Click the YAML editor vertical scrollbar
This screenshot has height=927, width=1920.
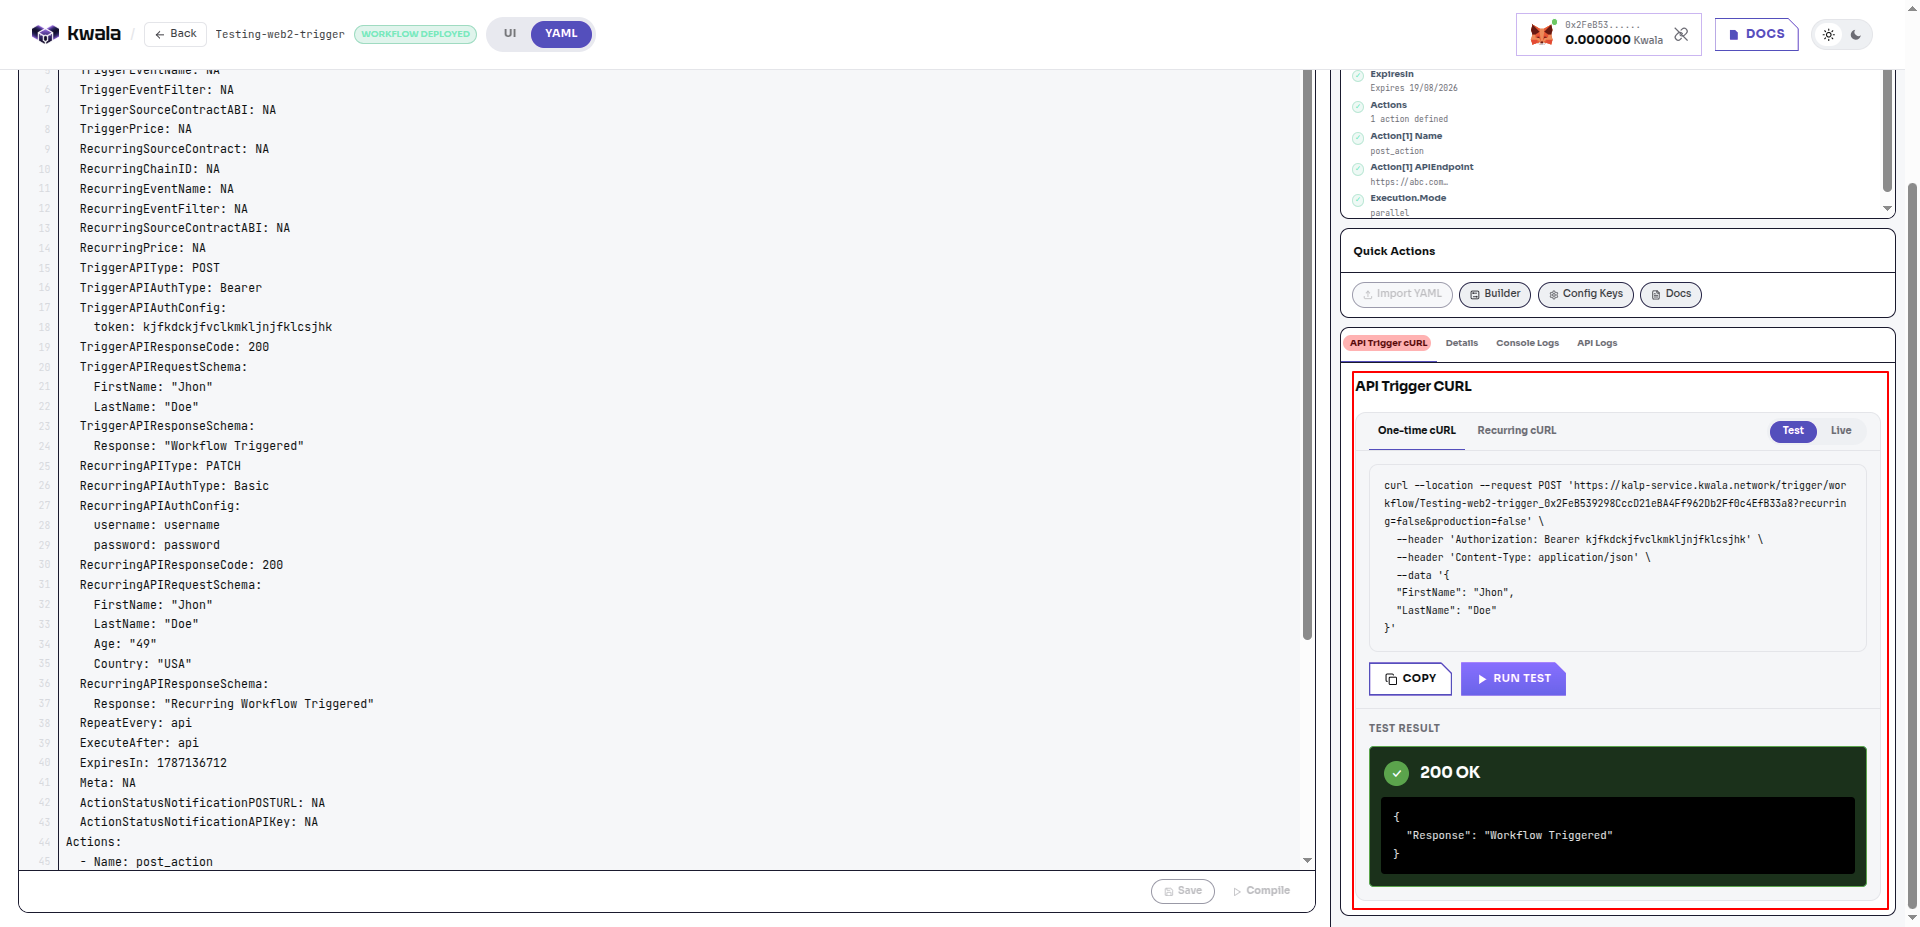[1307, 355]
